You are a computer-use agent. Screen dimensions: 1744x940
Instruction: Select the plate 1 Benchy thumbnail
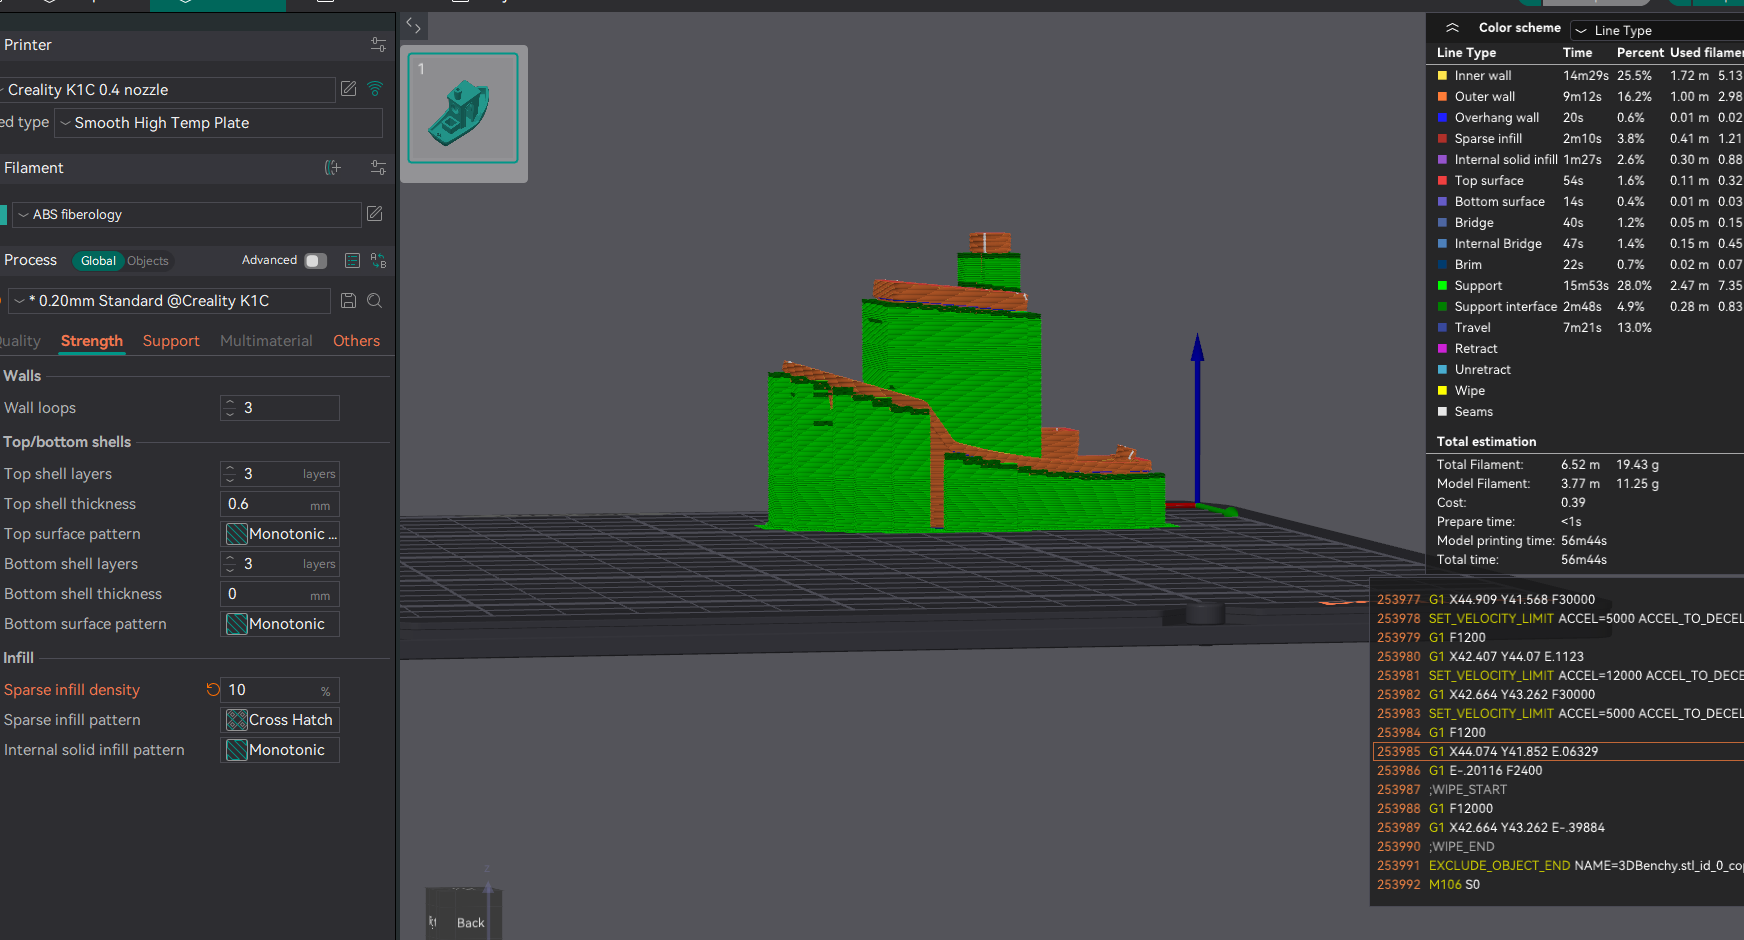(463, 108)
